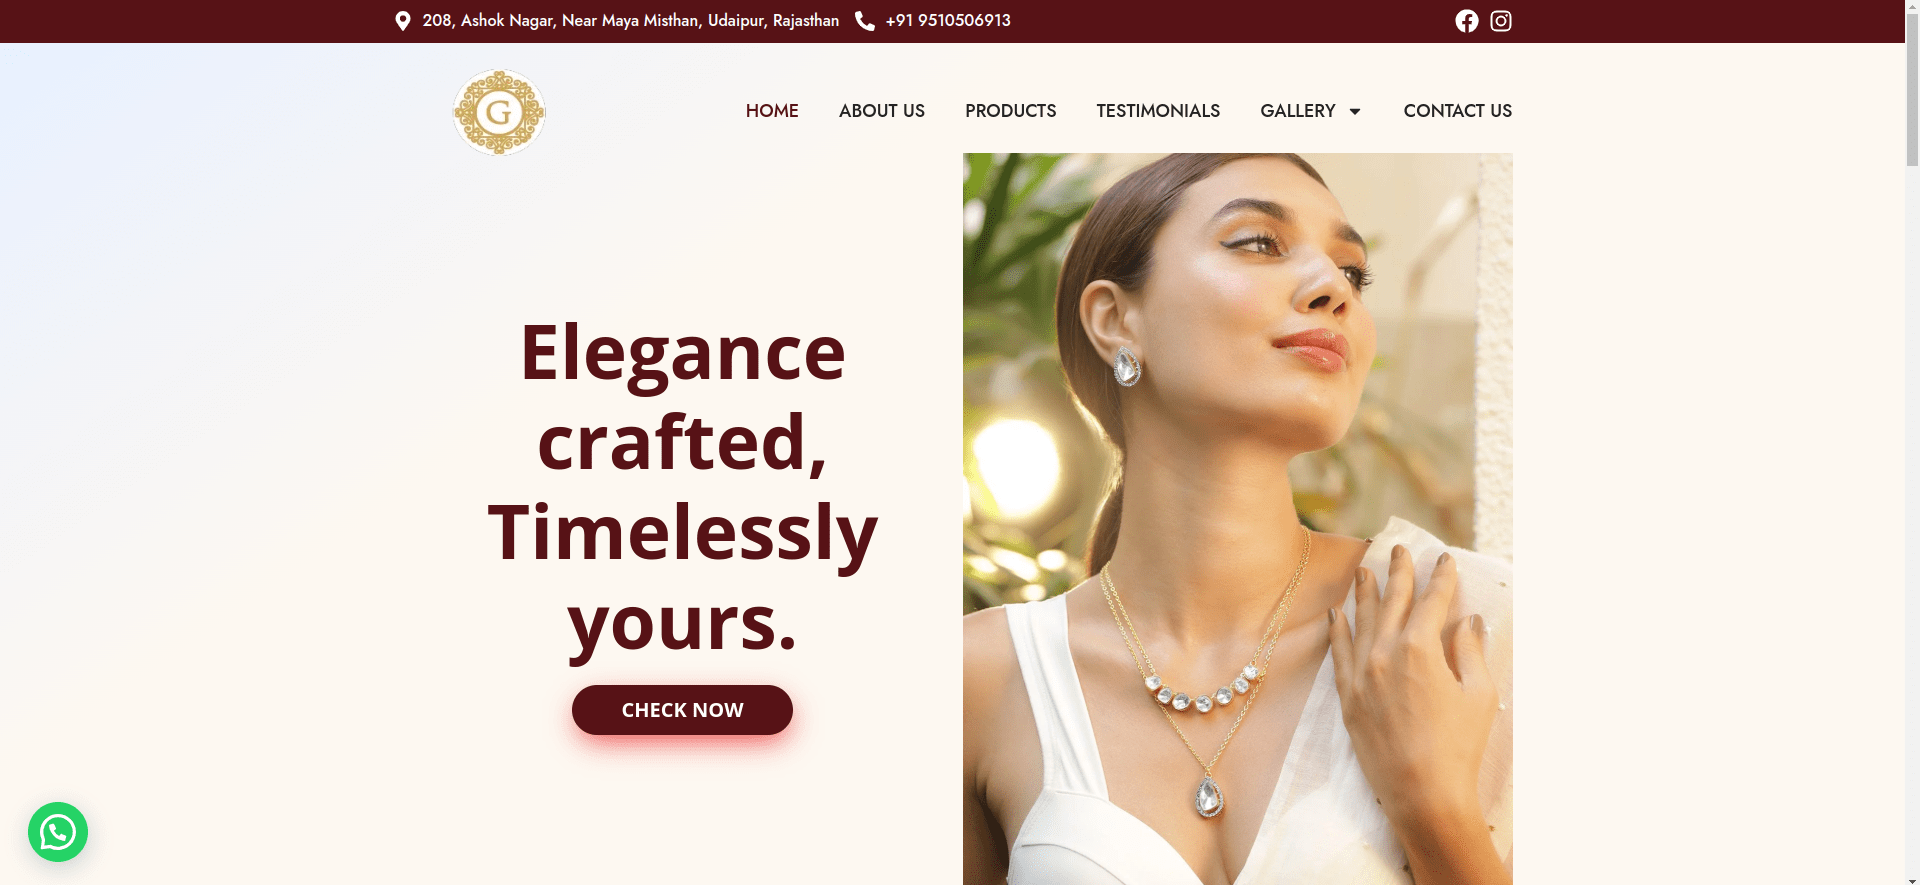Image resolution: width=1920 pixels, height=885 pixels.
Task: Click the vertical page scrollbar thumb
Action: tap(1912, 90)
